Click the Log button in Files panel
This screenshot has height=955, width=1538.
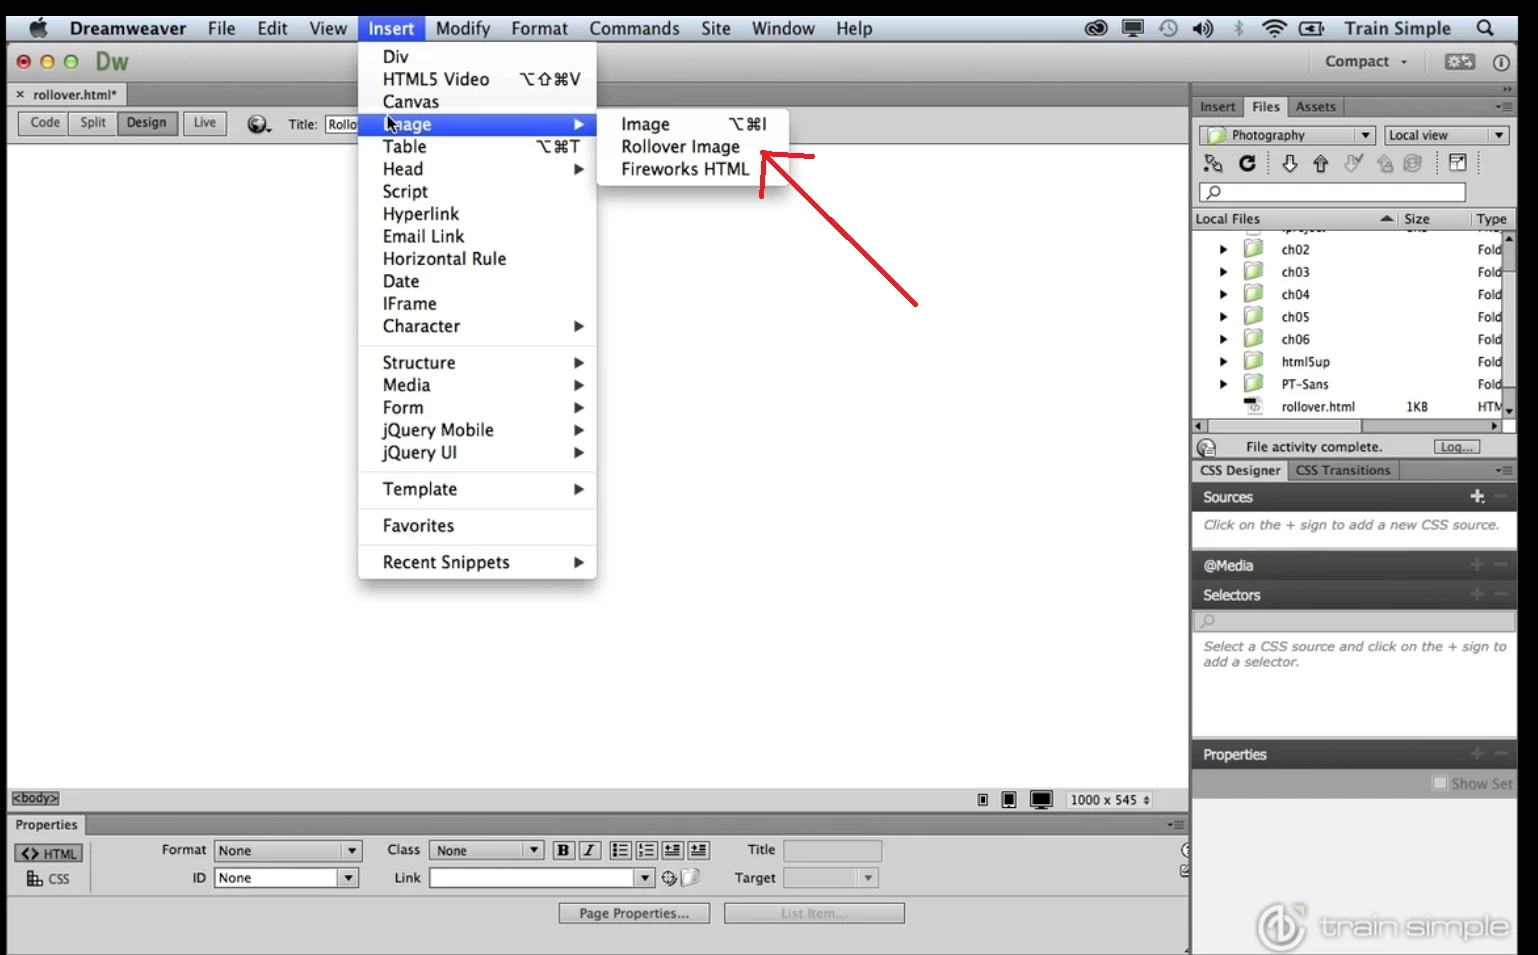(1456, 447)
